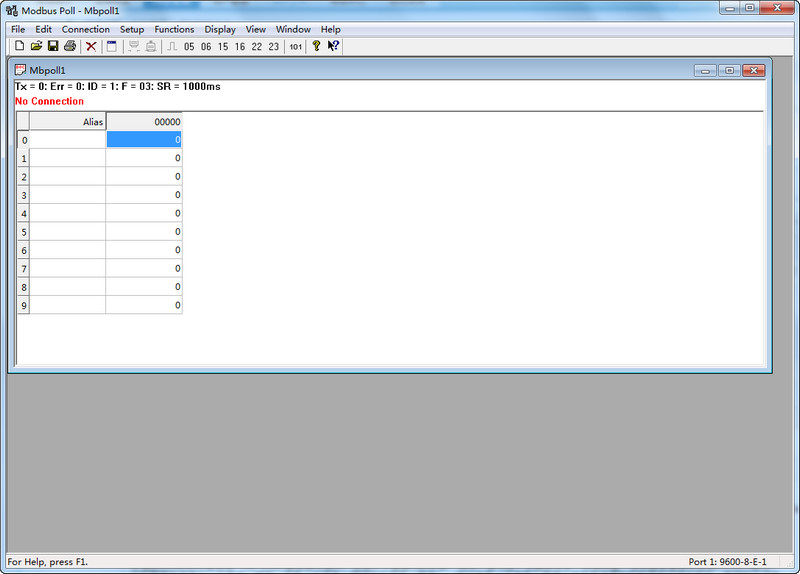
Task: Select the value cell in row 5
Action: pos(144,231)
